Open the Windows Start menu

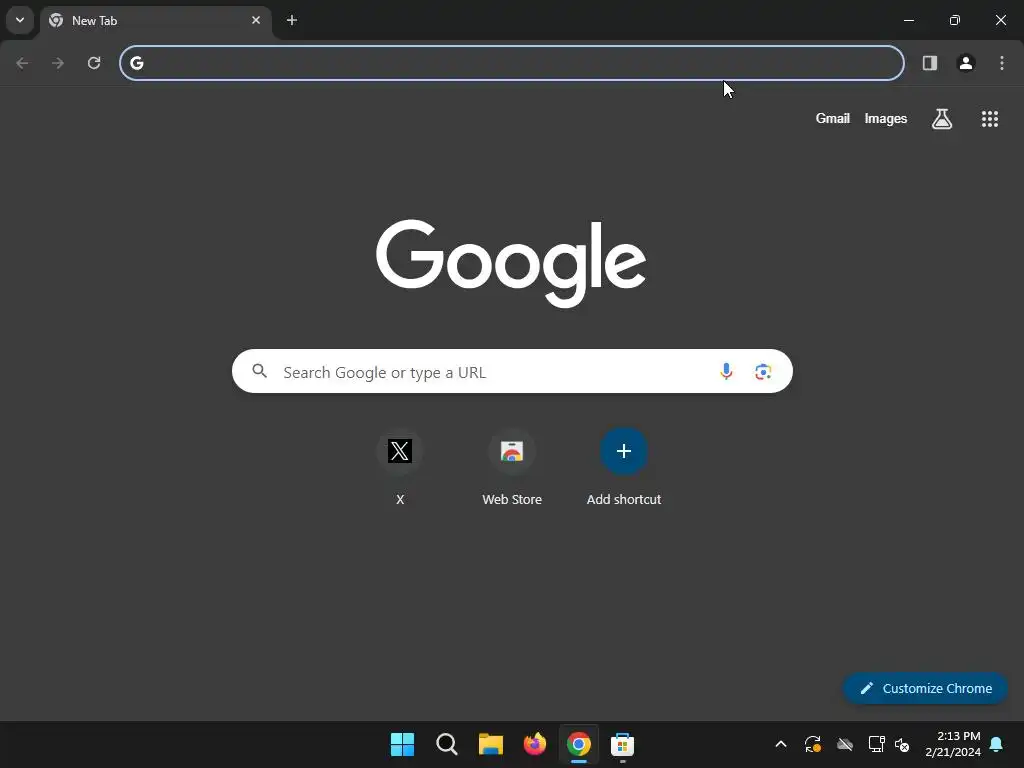(402, 744)
